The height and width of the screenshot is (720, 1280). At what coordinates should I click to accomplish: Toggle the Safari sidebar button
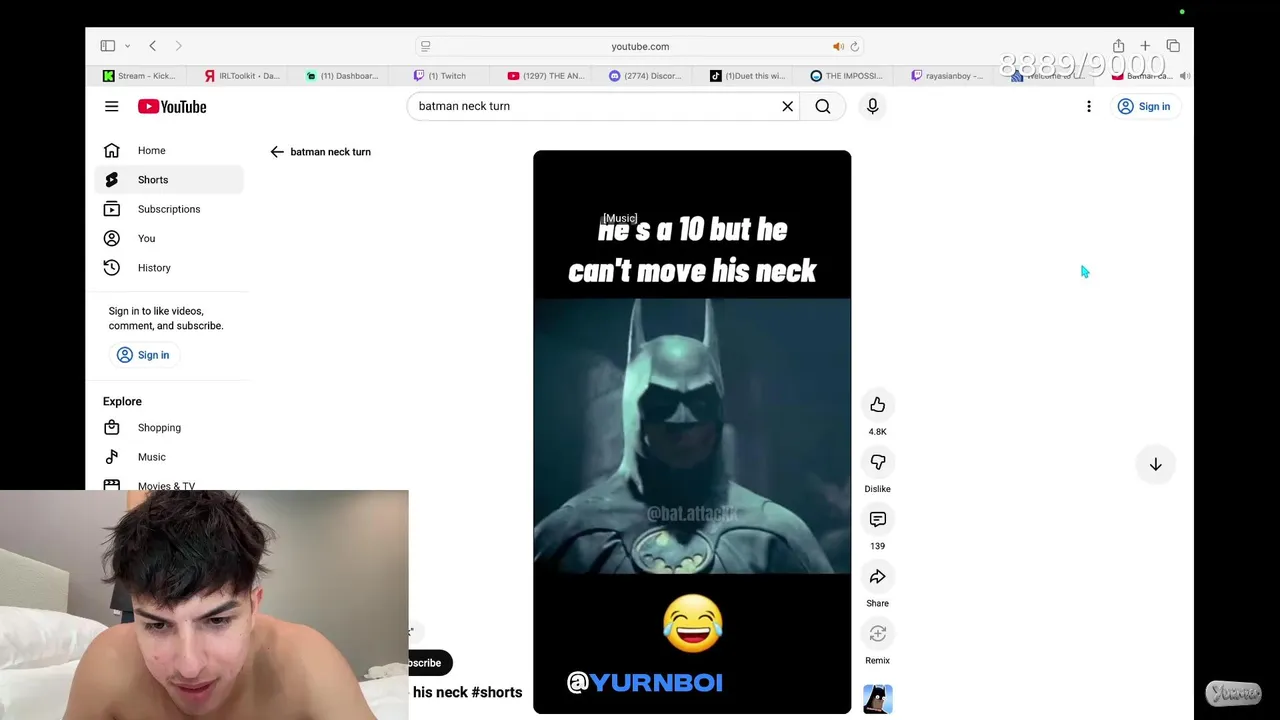click(107, 46)
